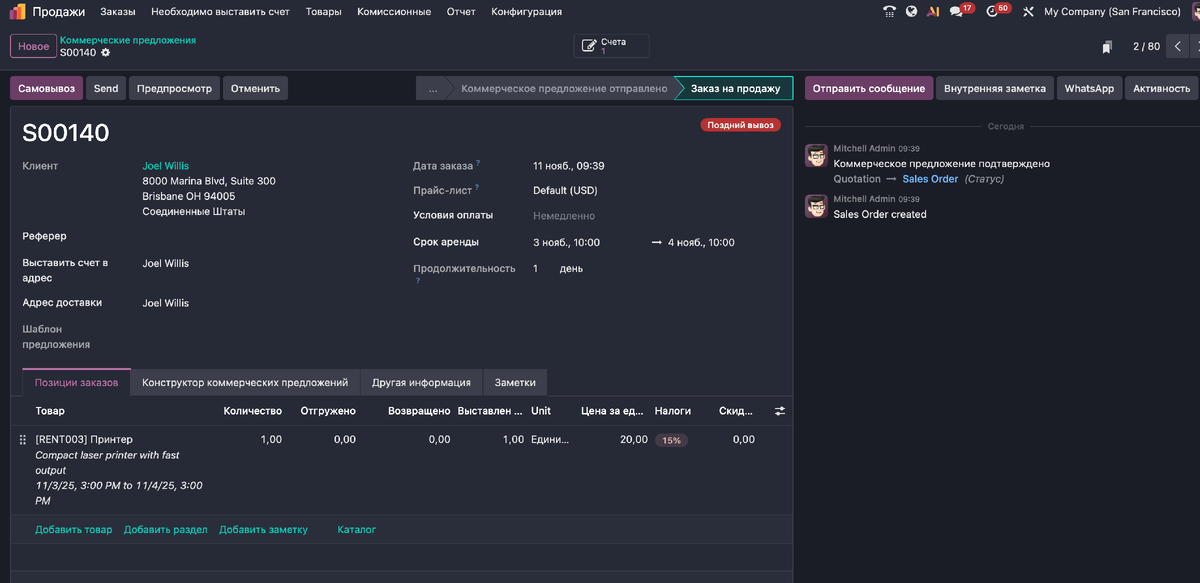This screenshot has height=583, width=1200.
Task: Open the Продажи app title
Action: (x=58, y=12)
